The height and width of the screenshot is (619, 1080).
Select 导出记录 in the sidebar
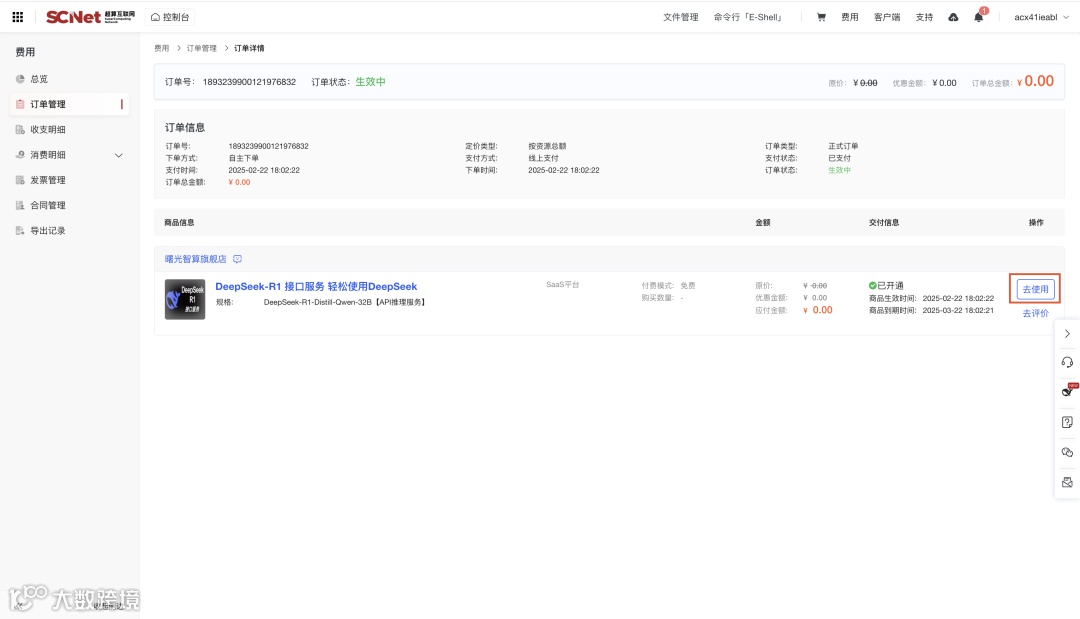pyautogui.click(x=48, y=231)
